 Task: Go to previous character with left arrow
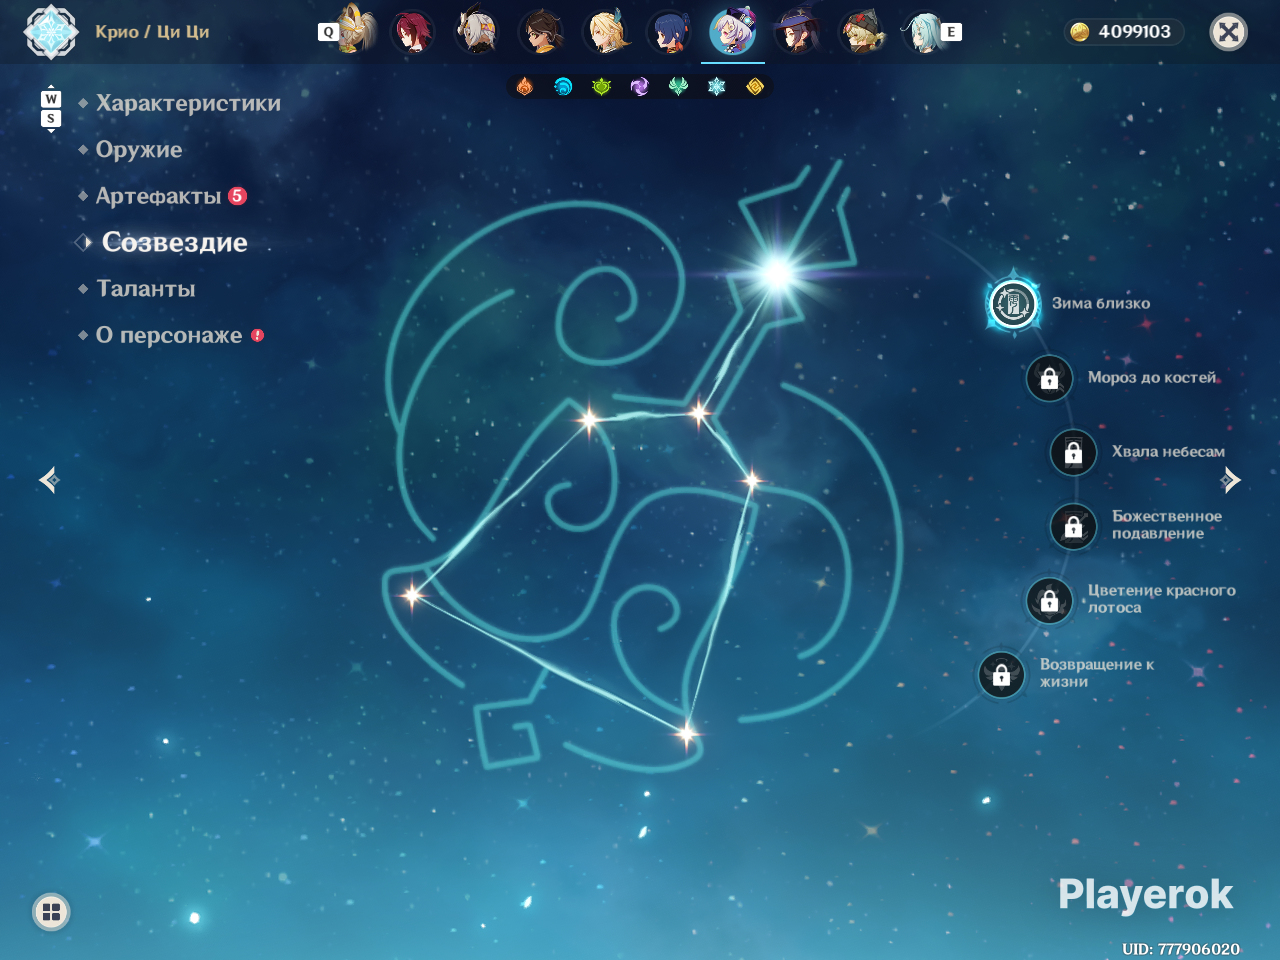(49, 481)
